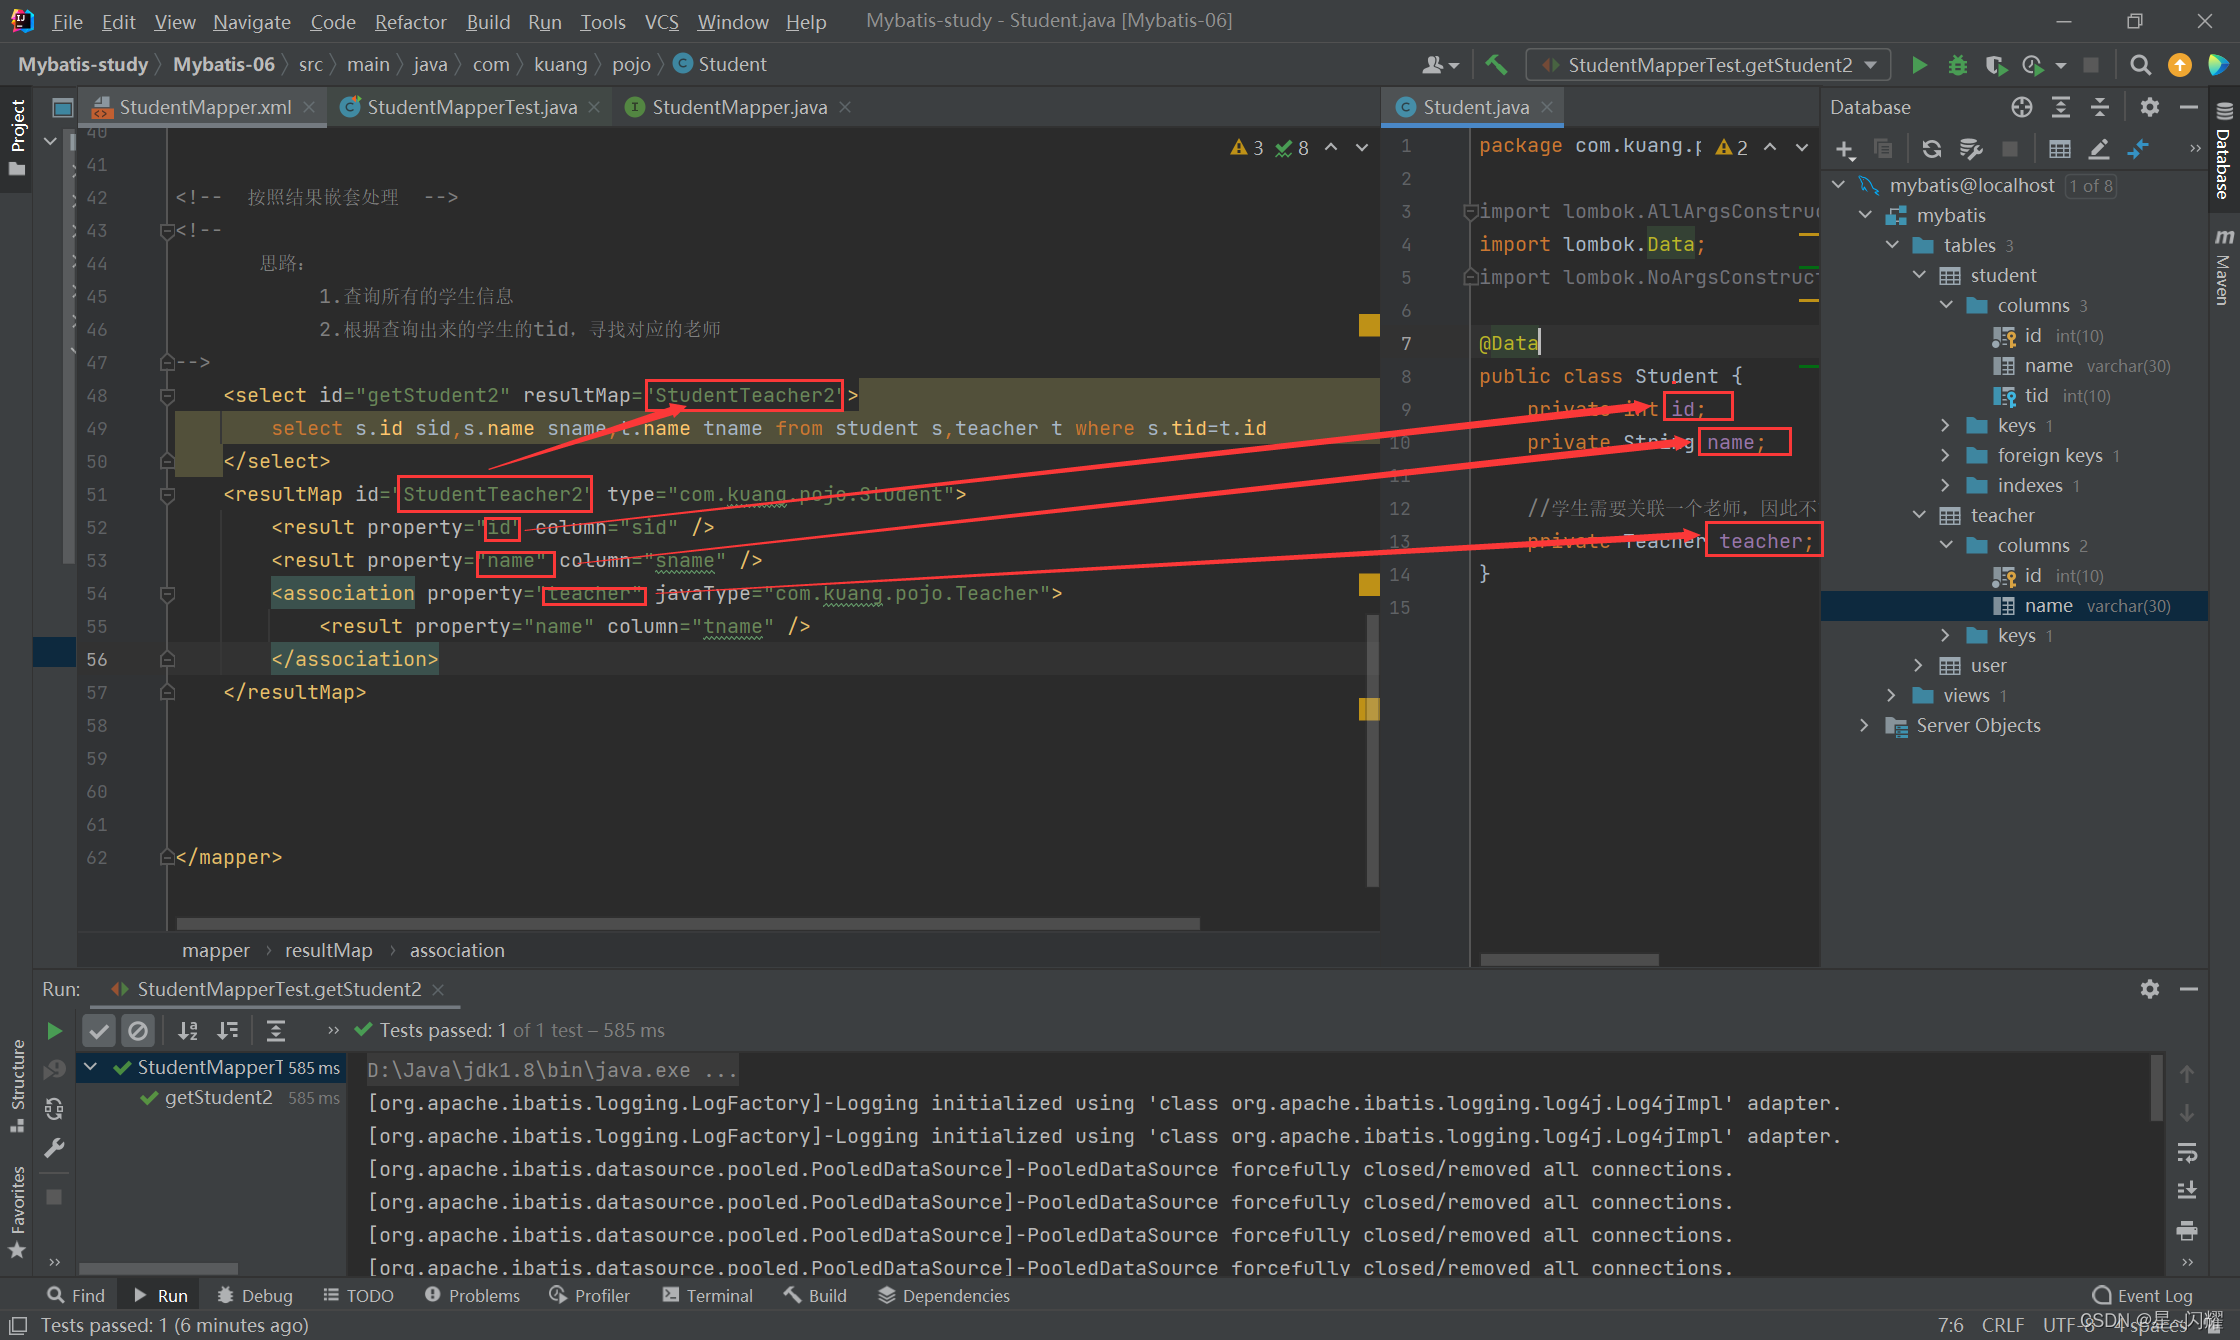Collapse the teacher table node
2240x1340 pixels.
tap(1919, 515)
